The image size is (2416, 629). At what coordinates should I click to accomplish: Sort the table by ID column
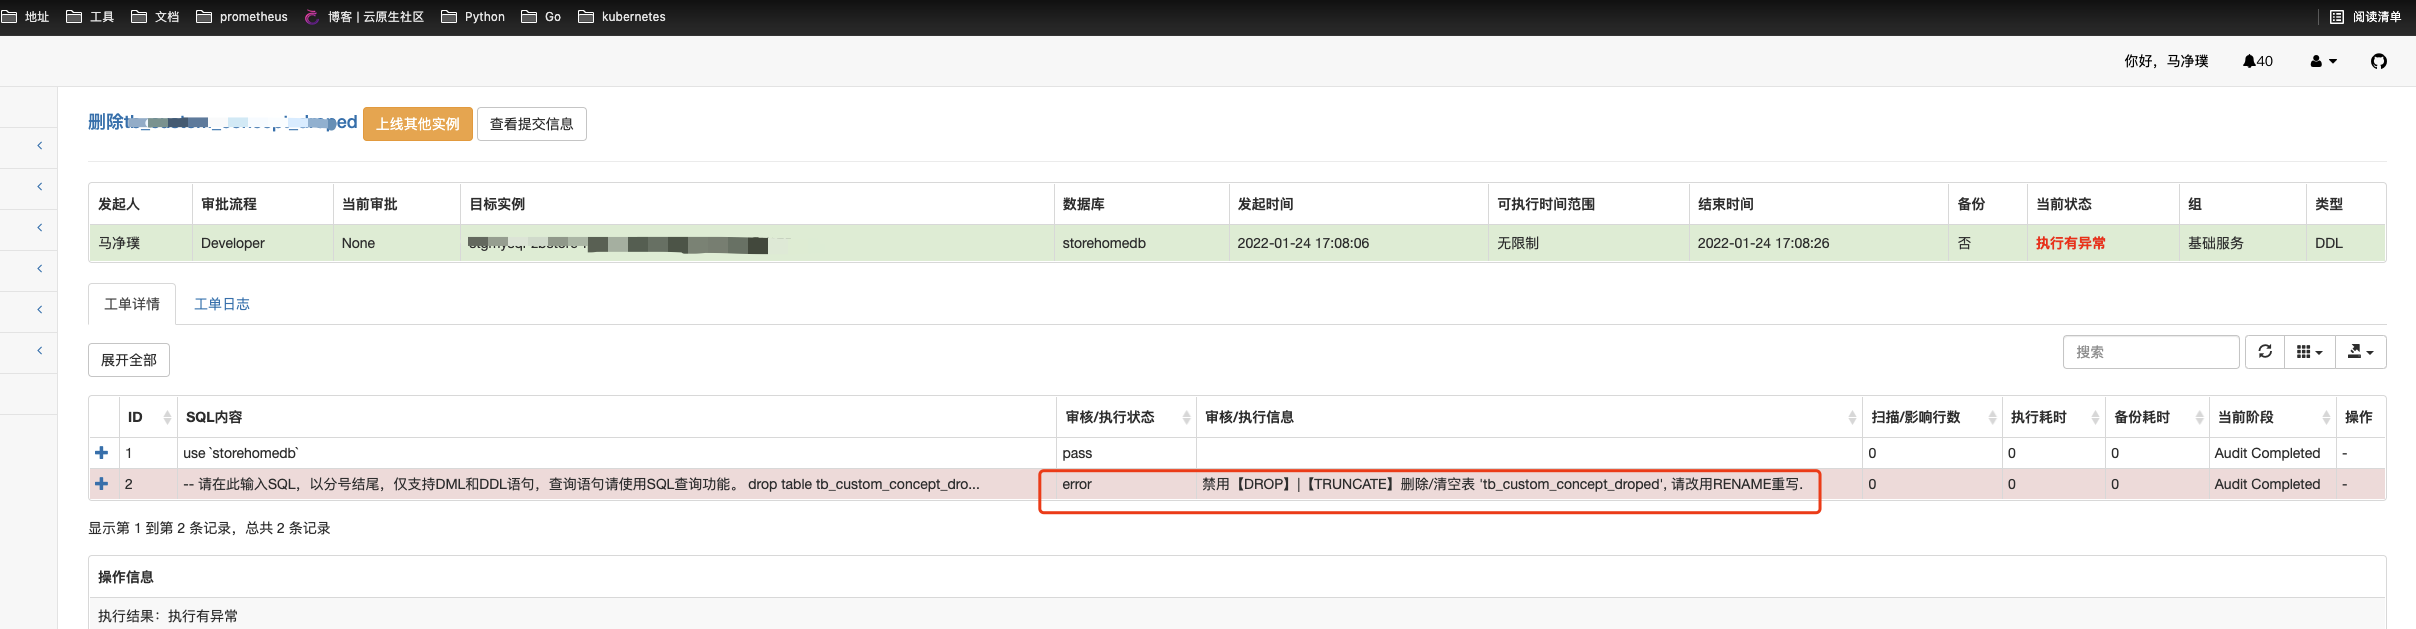click(147, 417)
